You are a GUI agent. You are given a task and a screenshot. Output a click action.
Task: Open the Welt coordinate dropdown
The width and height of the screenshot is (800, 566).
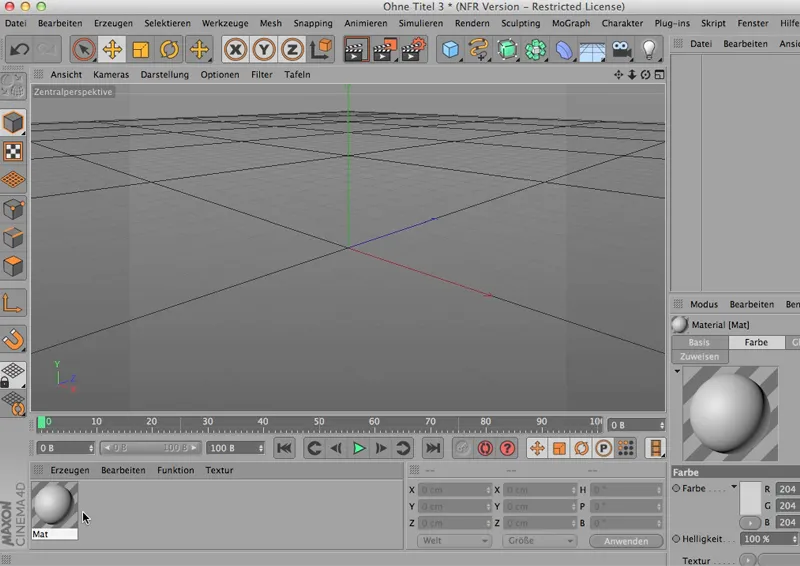click(454, 540)
